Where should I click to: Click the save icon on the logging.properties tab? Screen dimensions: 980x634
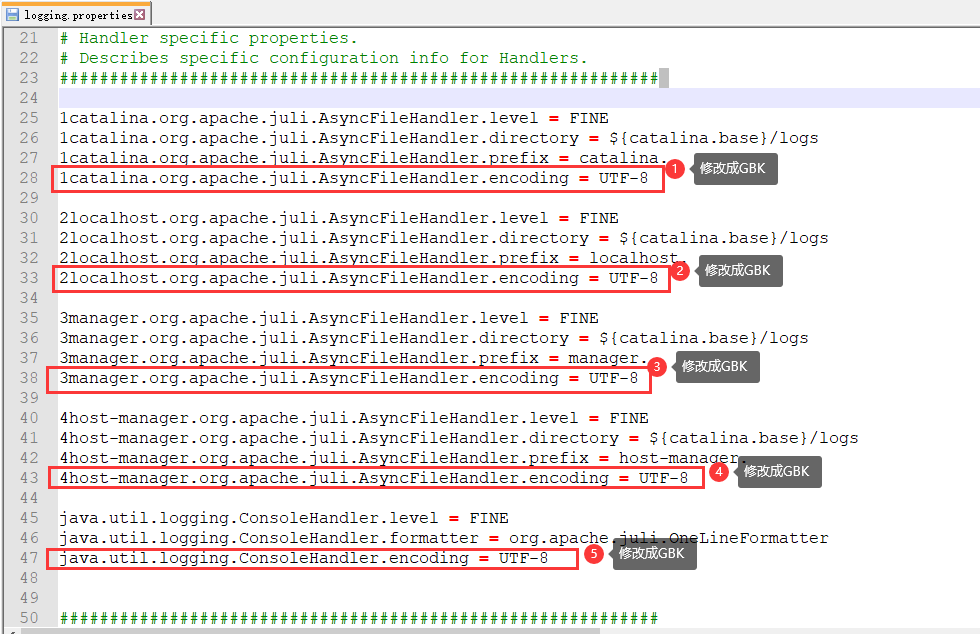(12, 14)
